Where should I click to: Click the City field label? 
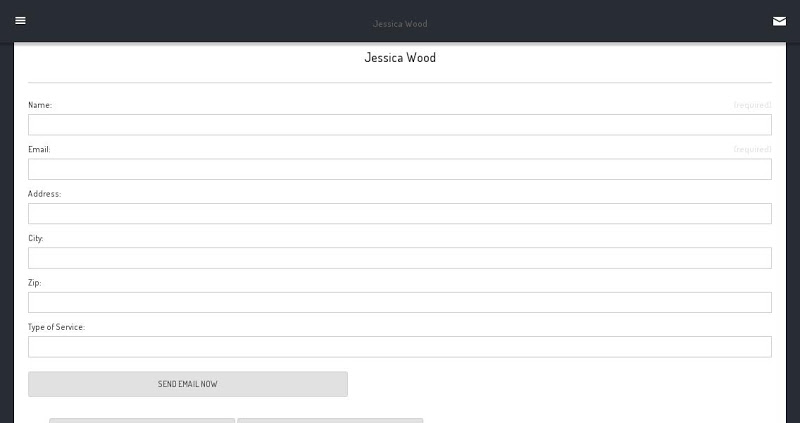[36, 238]
